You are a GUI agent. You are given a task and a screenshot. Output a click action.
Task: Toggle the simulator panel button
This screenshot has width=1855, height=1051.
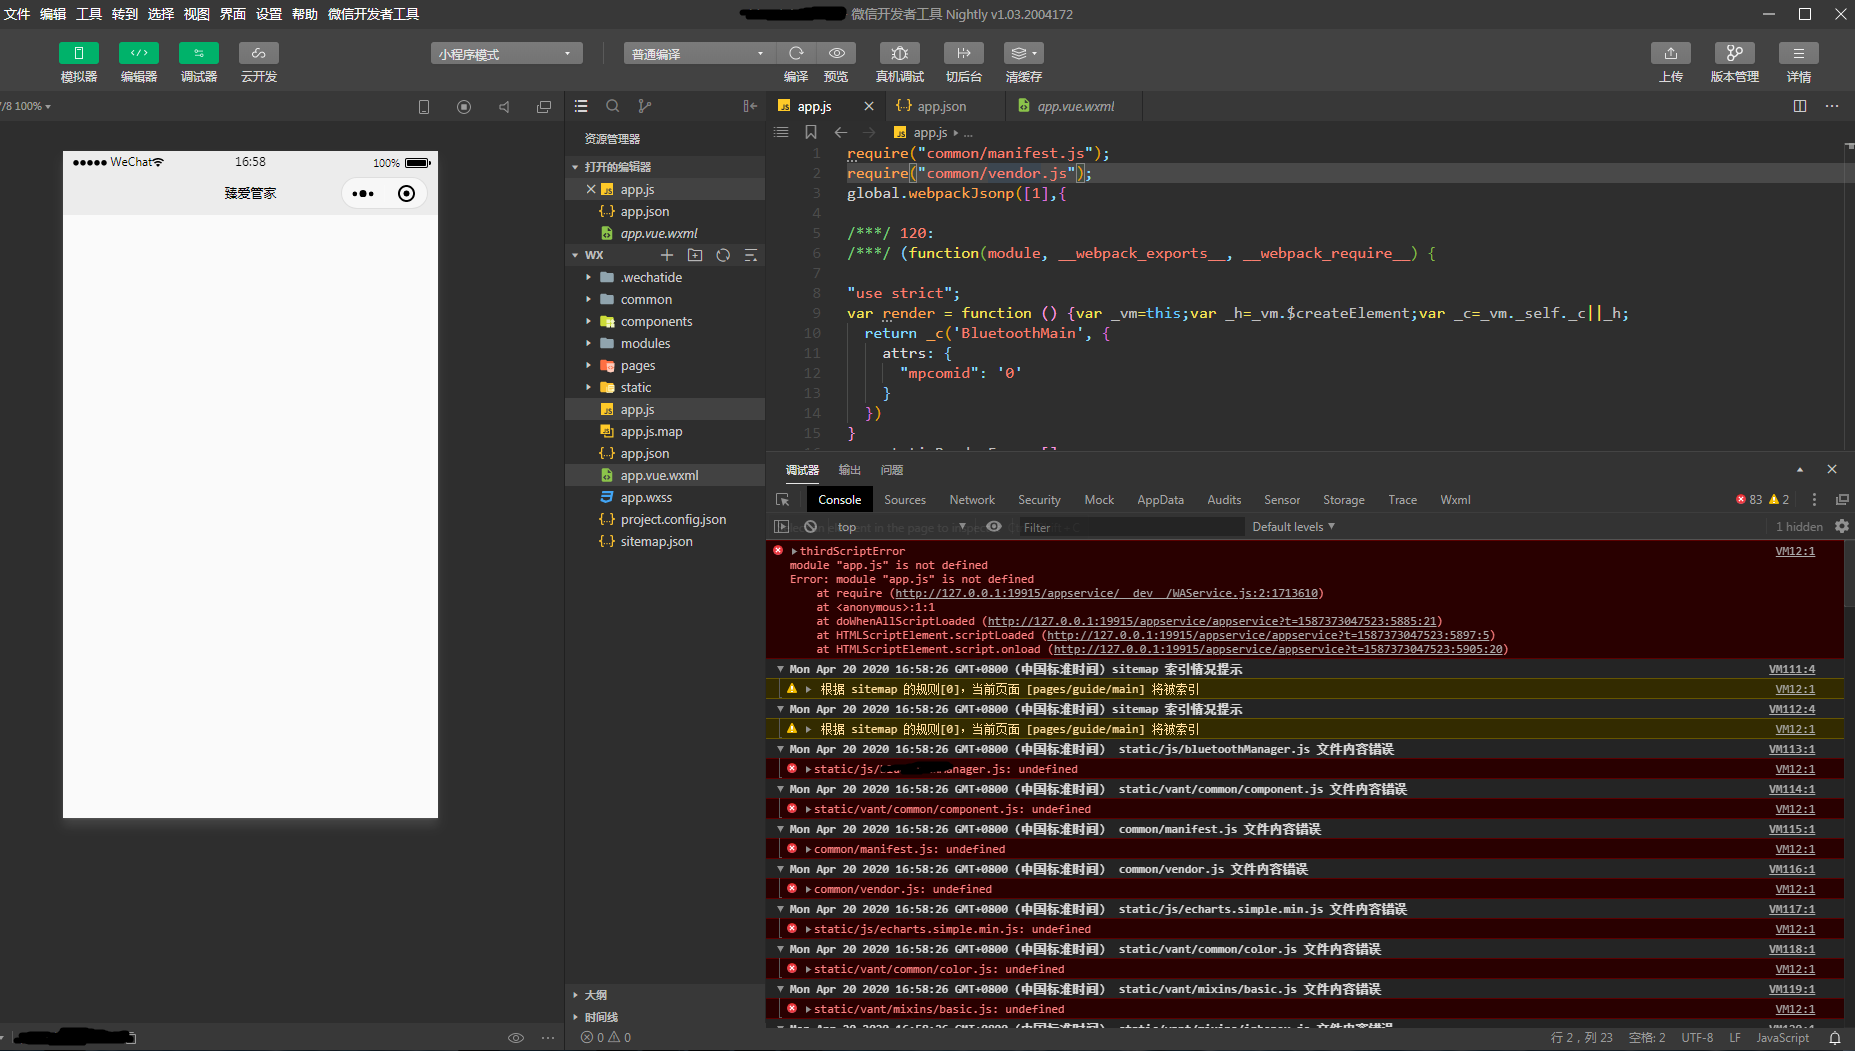pos(79,53)
